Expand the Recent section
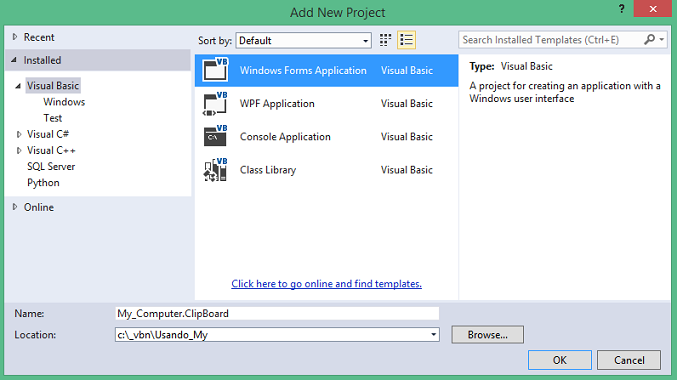 15,37
